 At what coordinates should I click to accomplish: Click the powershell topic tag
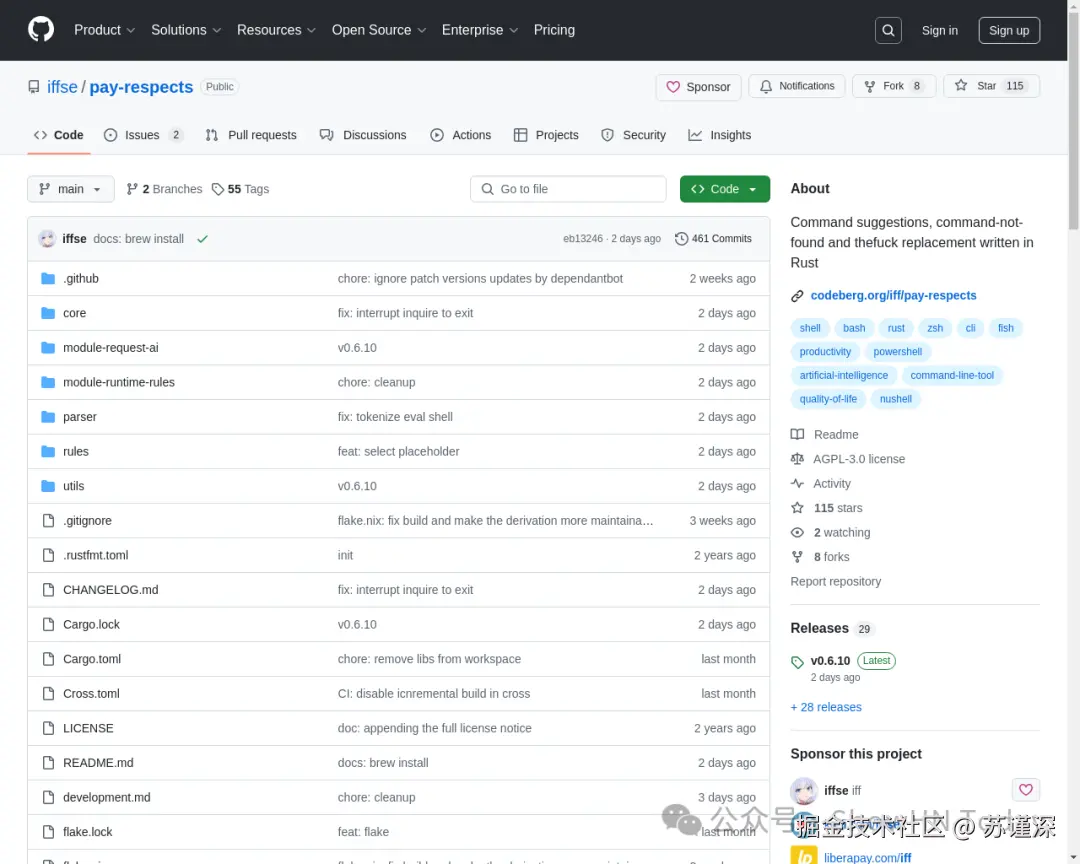897,351
